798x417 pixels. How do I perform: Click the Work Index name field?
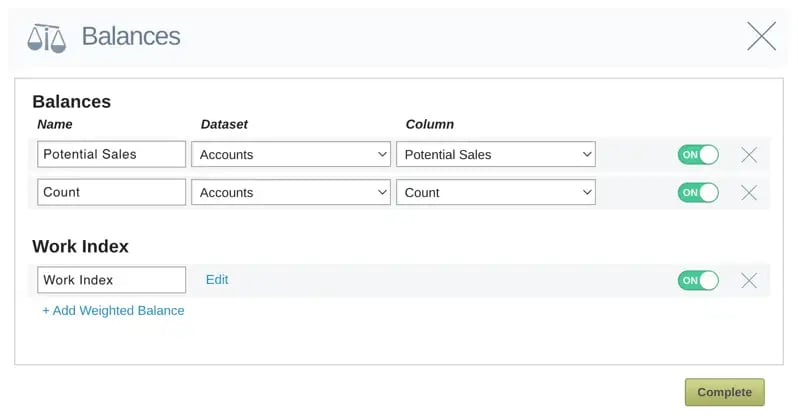pos(111,280)
